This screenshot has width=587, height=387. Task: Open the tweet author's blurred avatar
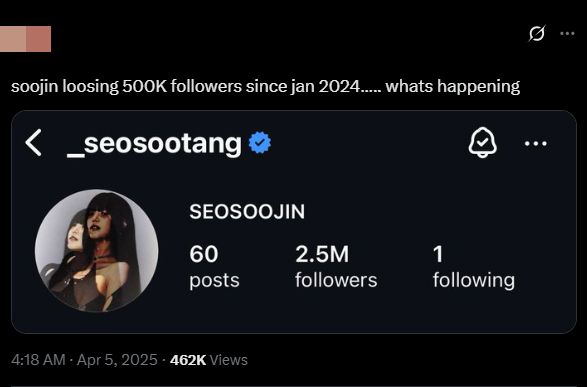click(25, 39)
